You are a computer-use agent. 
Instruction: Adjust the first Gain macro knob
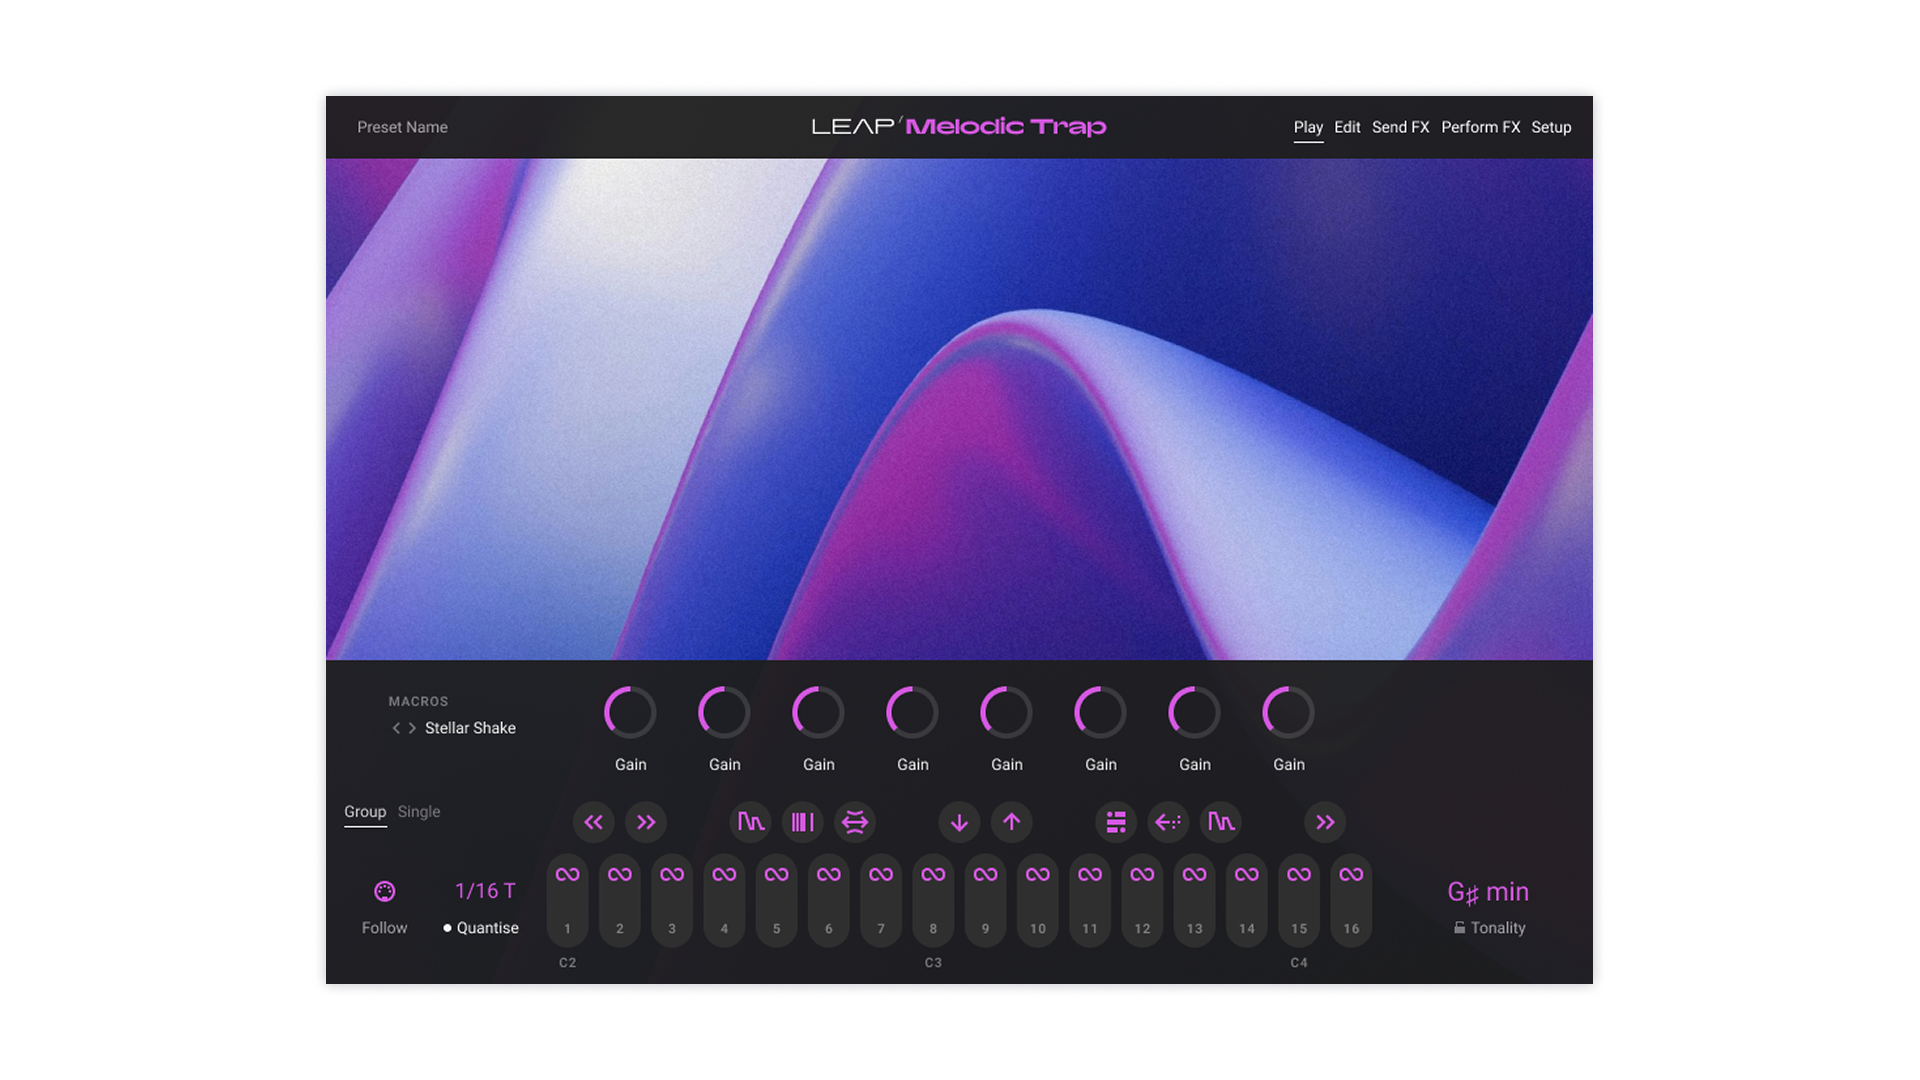click(x=630, y=713)
